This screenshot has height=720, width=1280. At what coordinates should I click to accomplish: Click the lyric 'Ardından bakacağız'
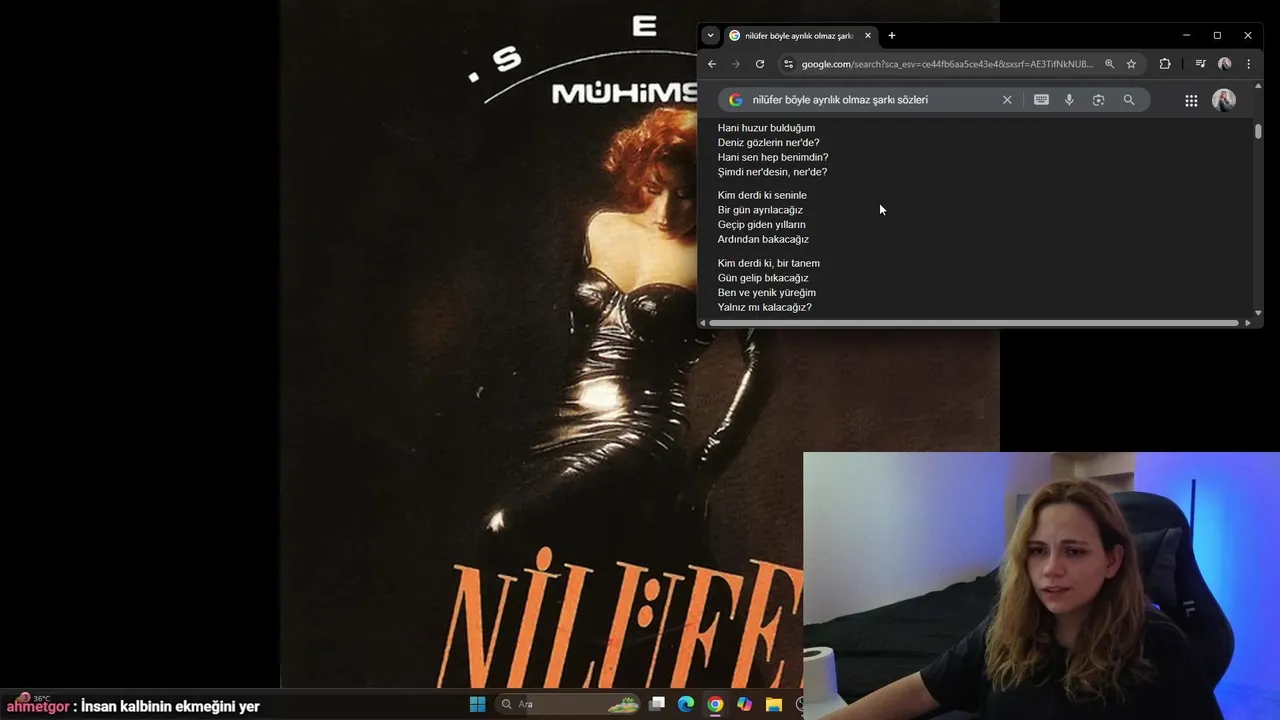click(763, 240)
